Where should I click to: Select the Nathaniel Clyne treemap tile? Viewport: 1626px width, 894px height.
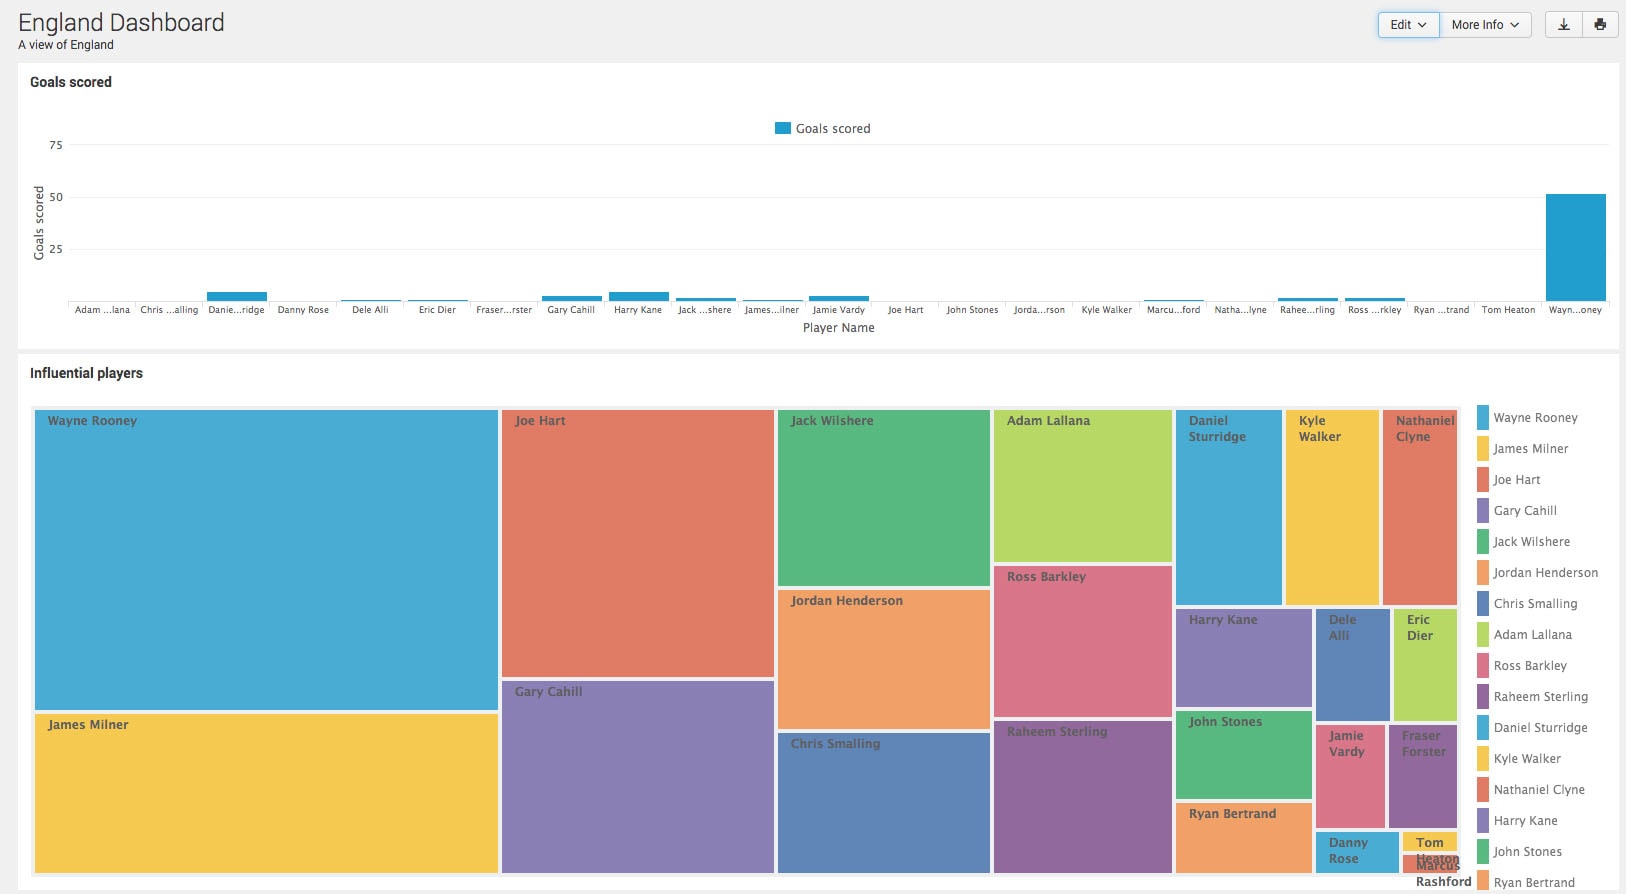tap(1420, 507)
